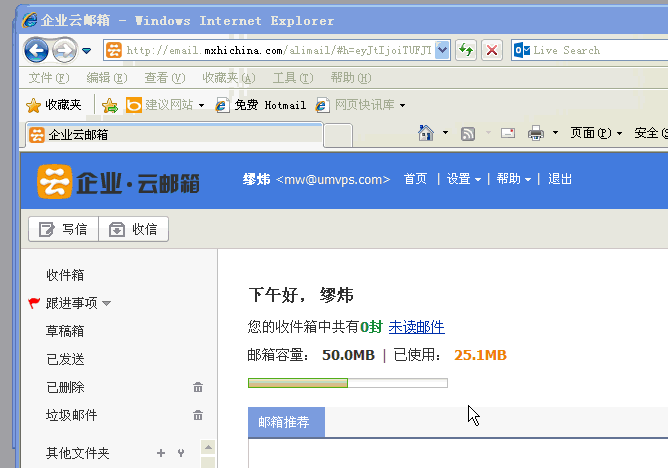This screenshot has height=468, width=668.
Task: Compose a new mail with 写信
Action: pos(63,229)
